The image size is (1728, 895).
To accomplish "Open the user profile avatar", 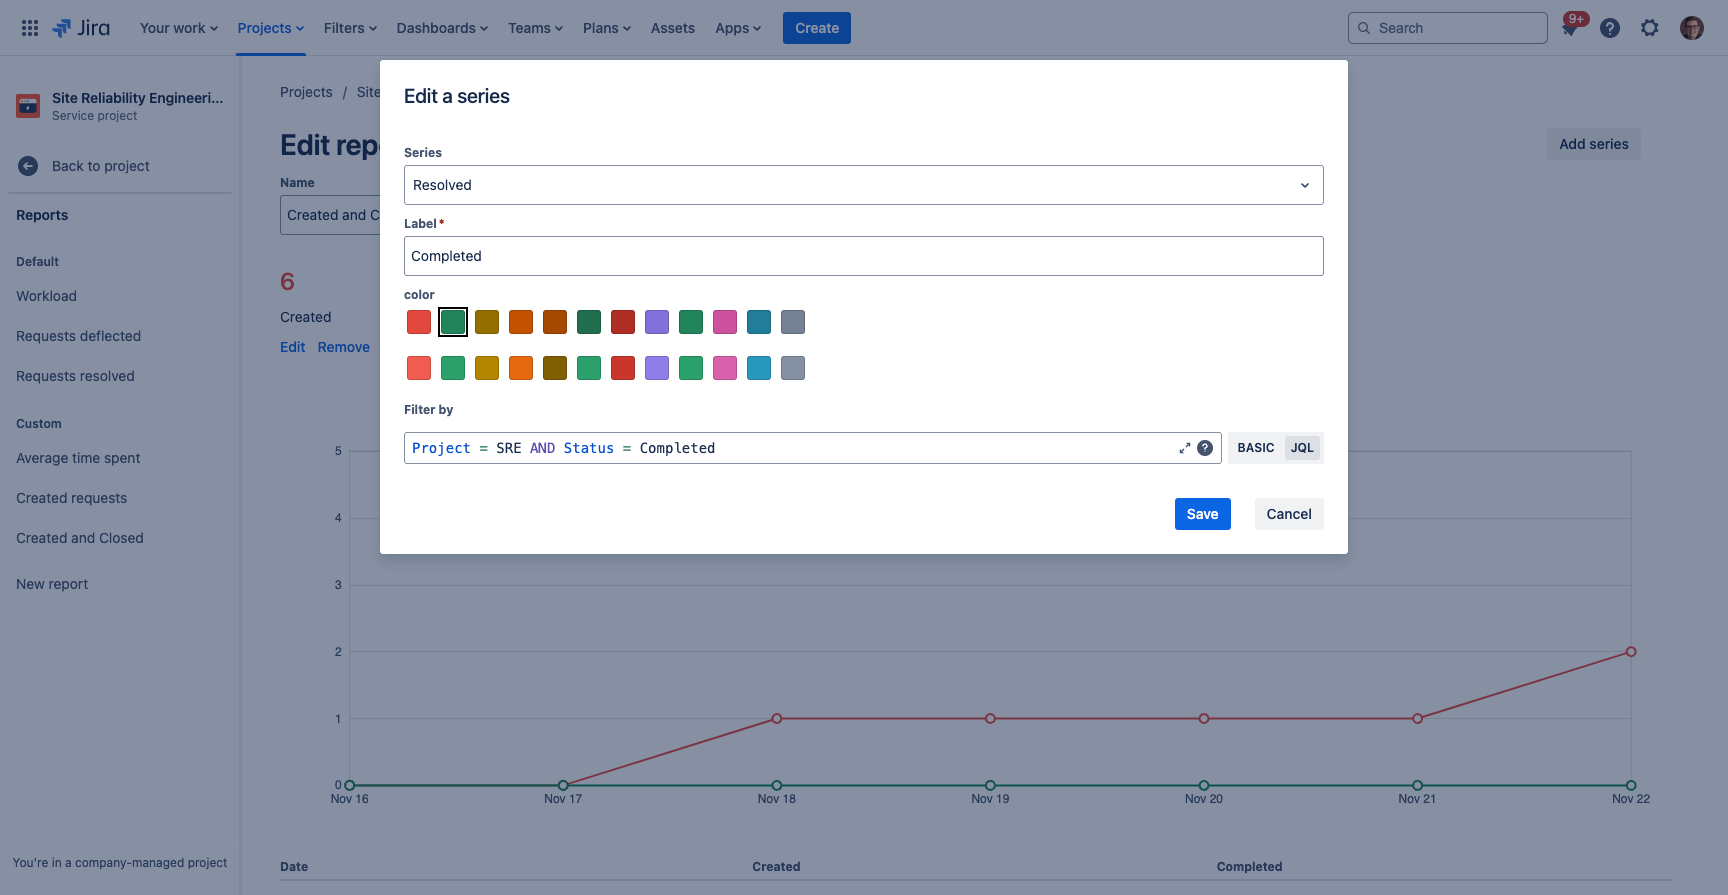I will (1692, 28).
